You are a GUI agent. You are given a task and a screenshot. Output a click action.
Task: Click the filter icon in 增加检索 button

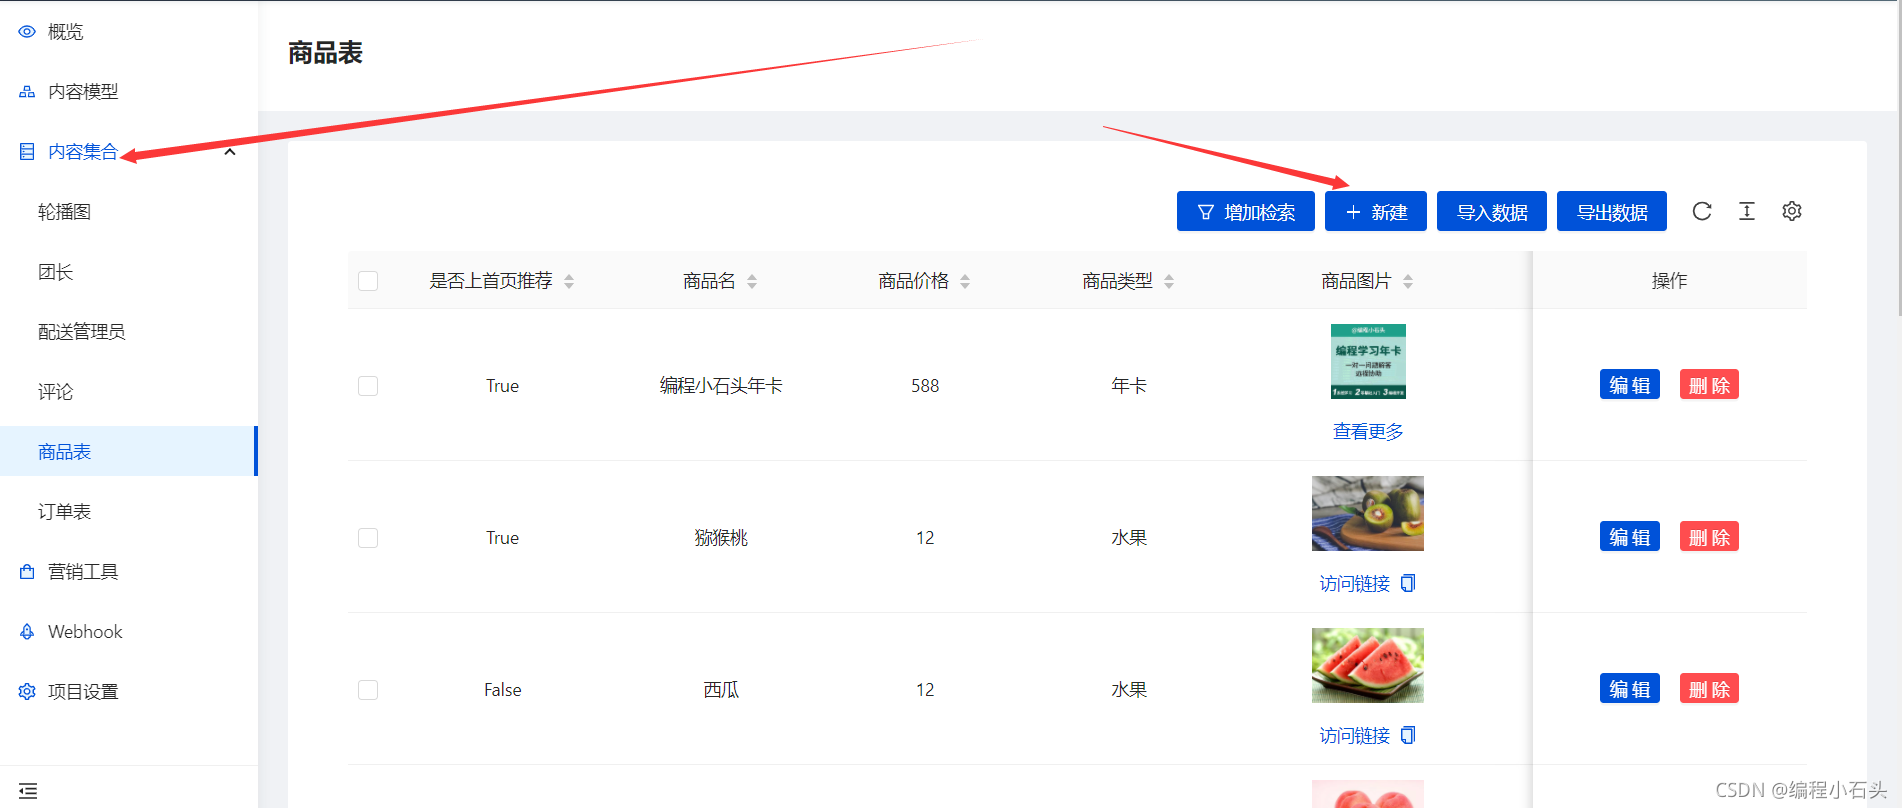point(1206,212)
